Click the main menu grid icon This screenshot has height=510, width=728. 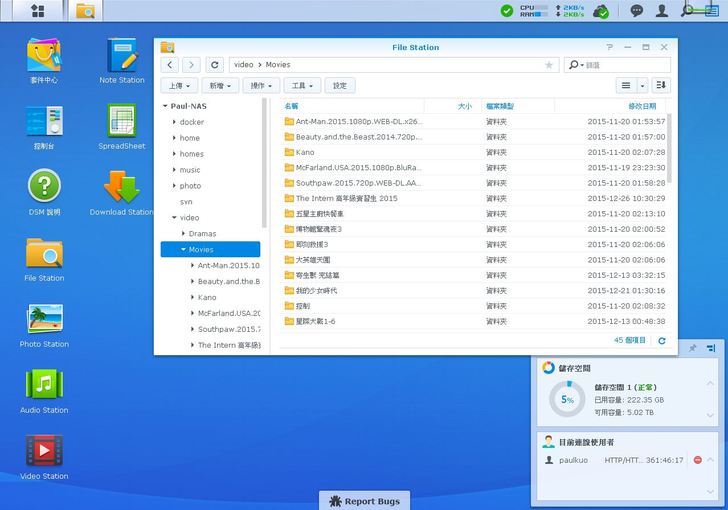[37, 11]
